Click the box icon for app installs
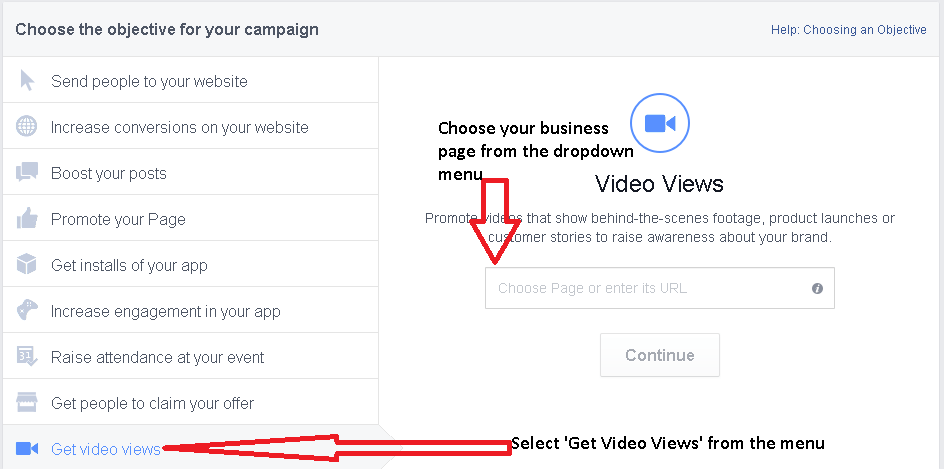Image resolution: width=944 pixels, height=469 pixels. click(27, 265)
